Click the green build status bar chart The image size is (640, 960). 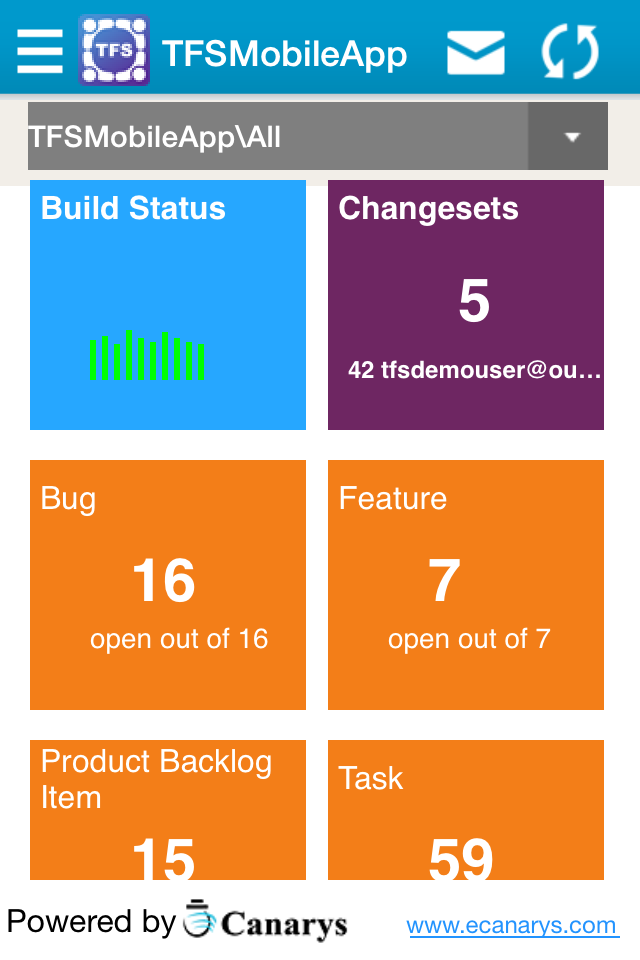(x=147, y=357)
